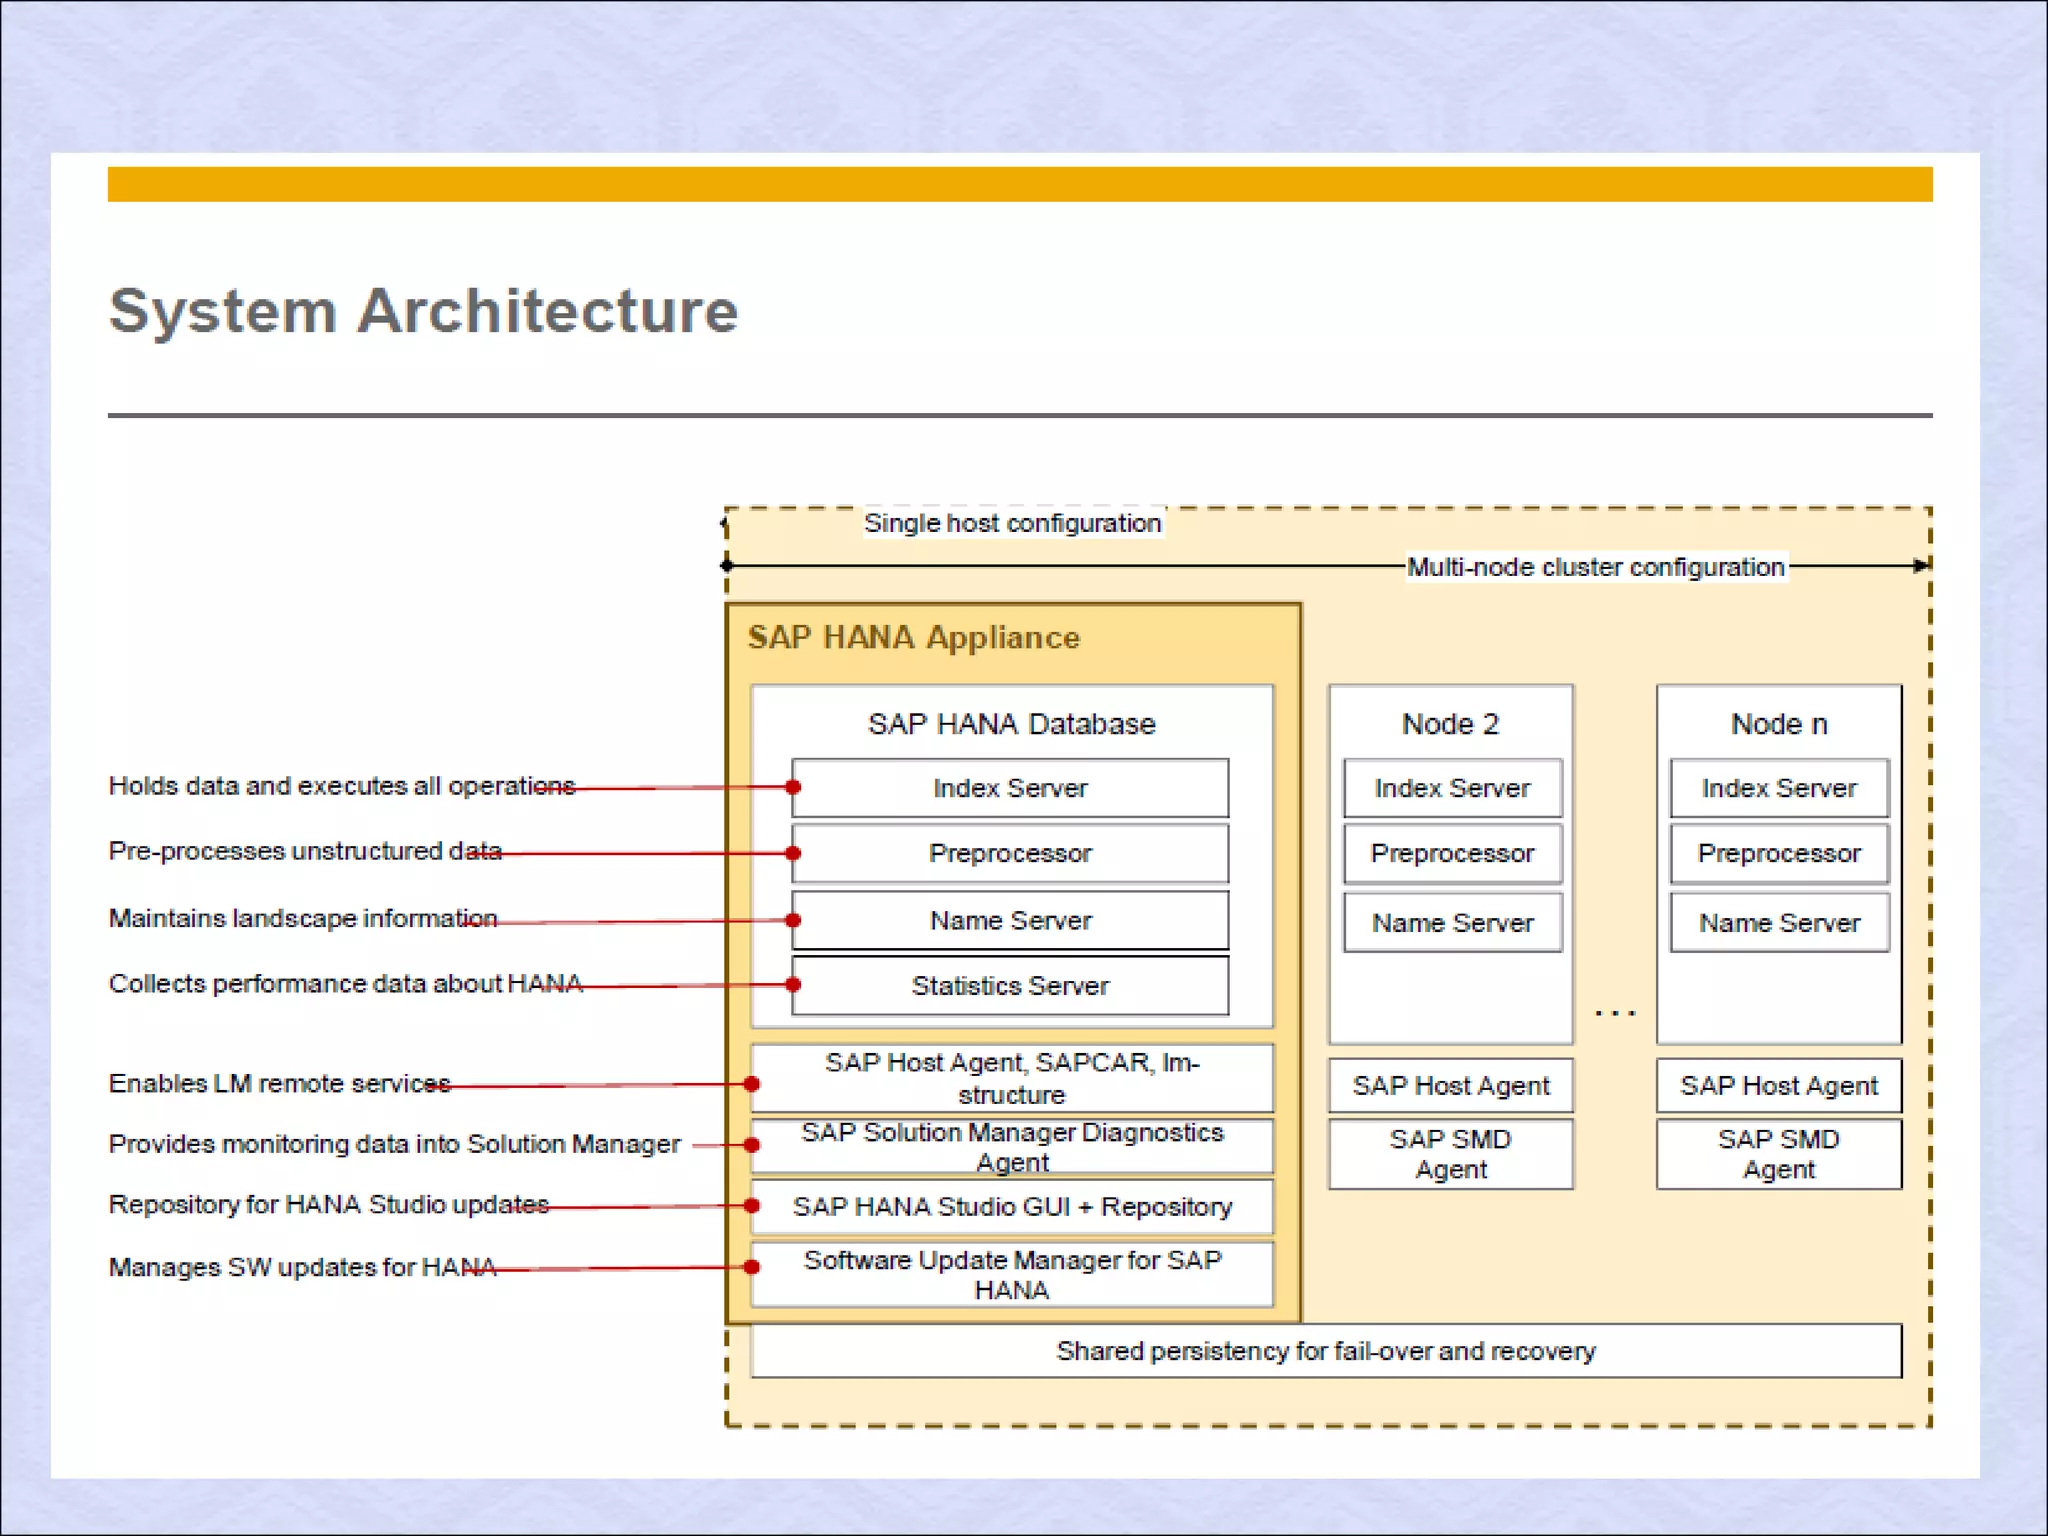Screen dimensions: 2048x1536
Task: Select the Statistics Server box
Action: (x=1010, y=985)
